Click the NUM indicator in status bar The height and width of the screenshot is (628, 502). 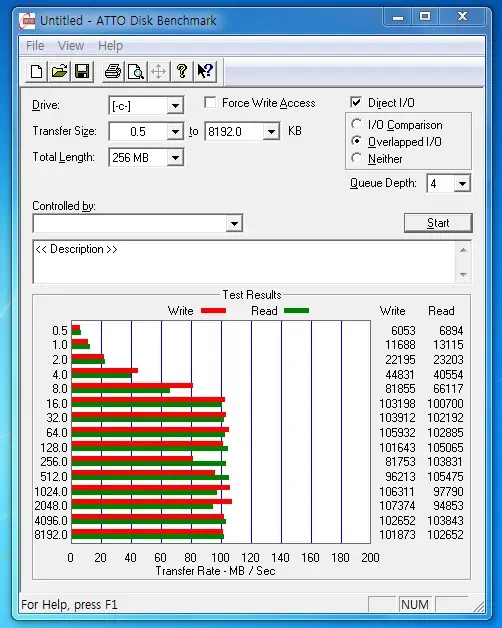pyautogui.click(x=415, y=604)
